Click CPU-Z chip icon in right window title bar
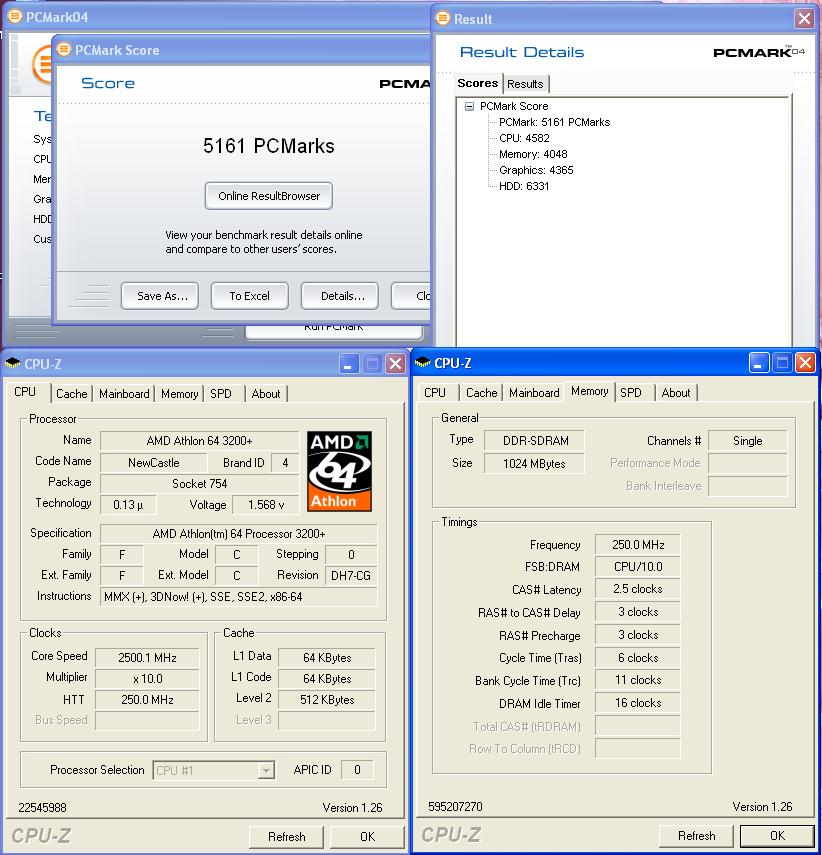The height and width of the screenshot is (855, 822). point(423,362)
